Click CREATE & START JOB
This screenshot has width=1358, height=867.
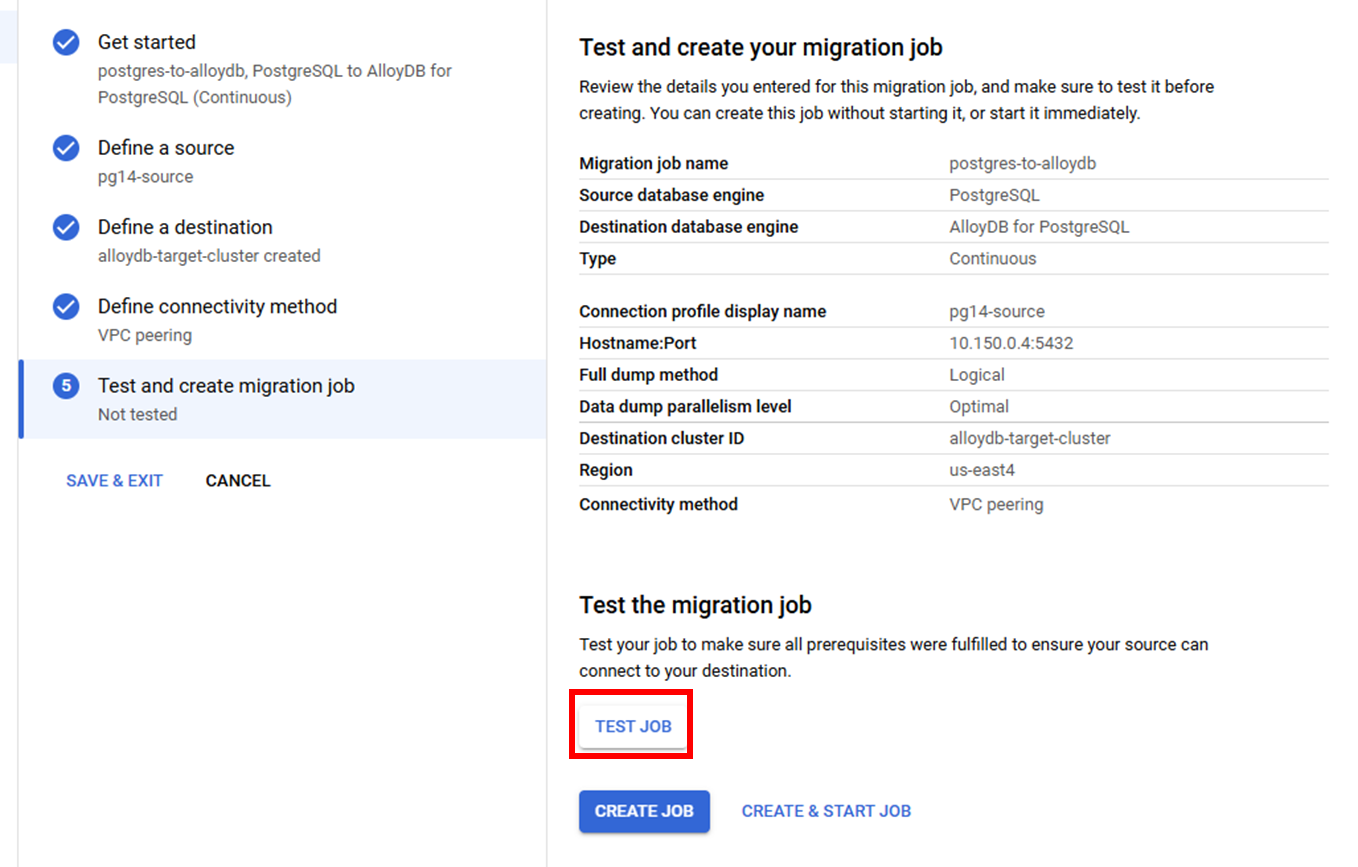826,811
